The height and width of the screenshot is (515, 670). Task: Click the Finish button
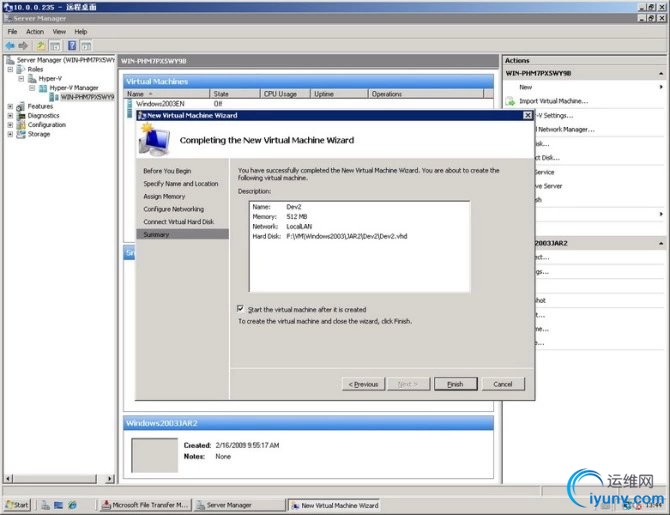tap(455, 384)
